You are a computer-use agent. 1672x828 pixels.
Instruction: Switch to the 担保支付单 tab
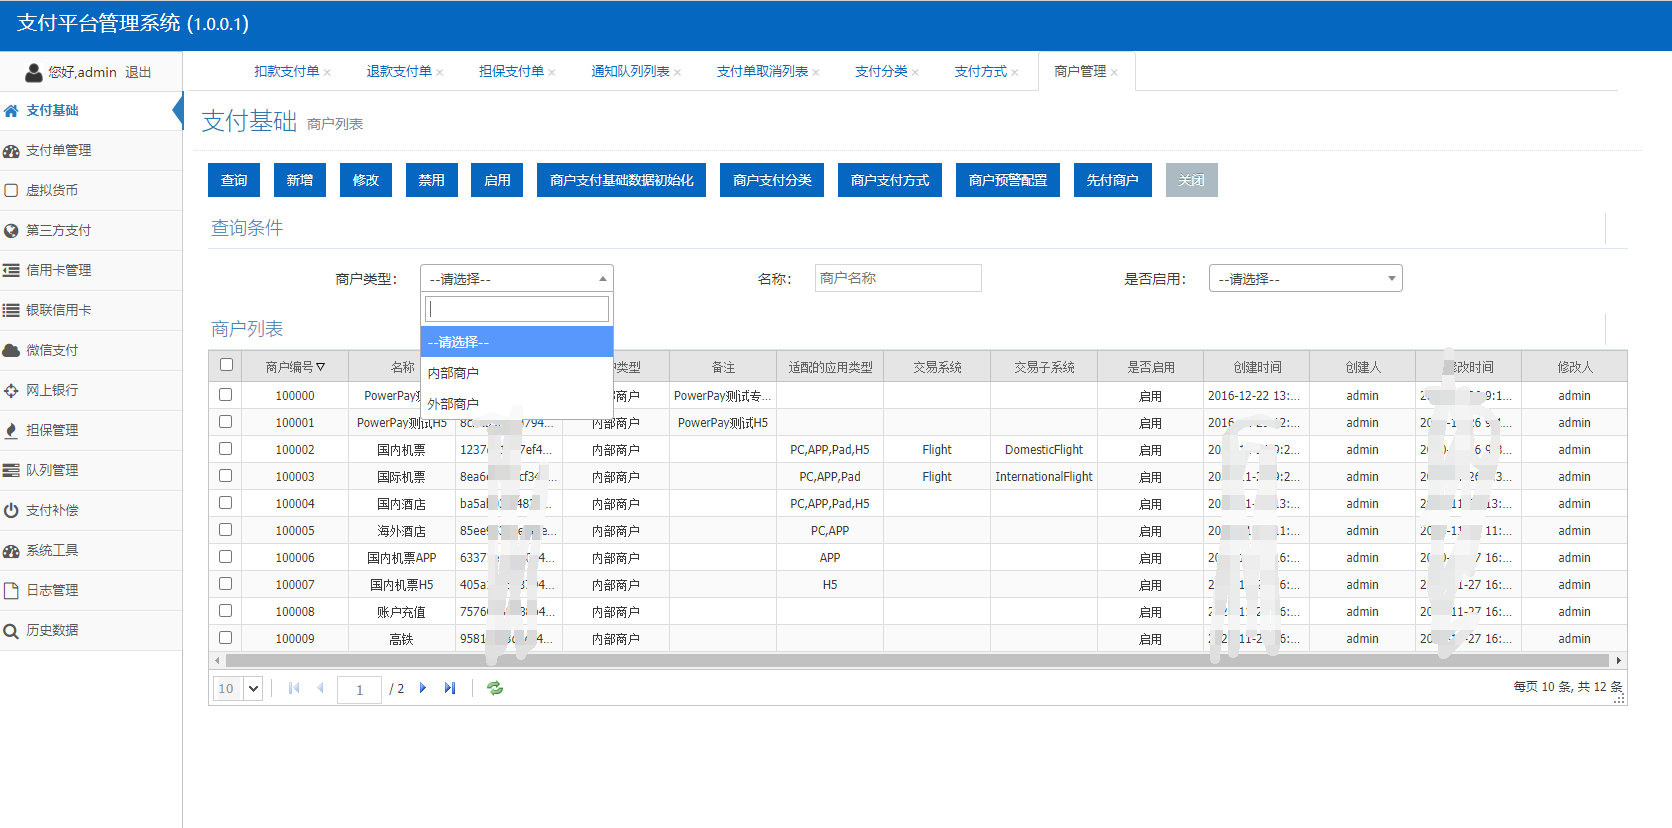[511, 72]
